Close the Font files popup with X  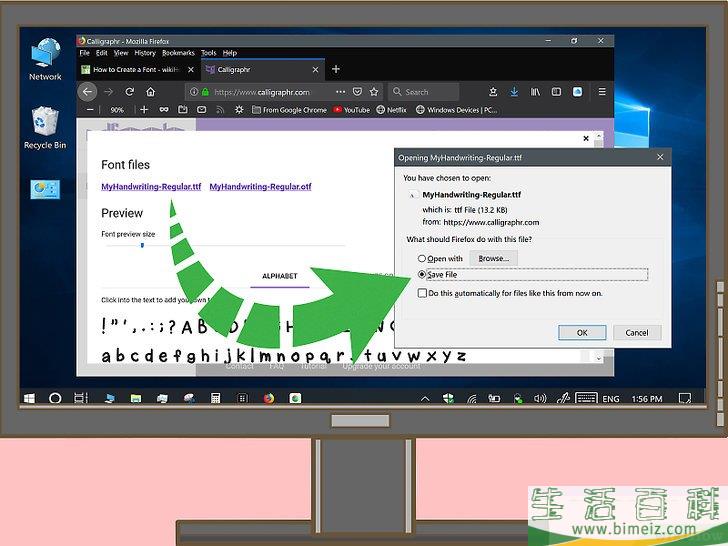point(586,138)
